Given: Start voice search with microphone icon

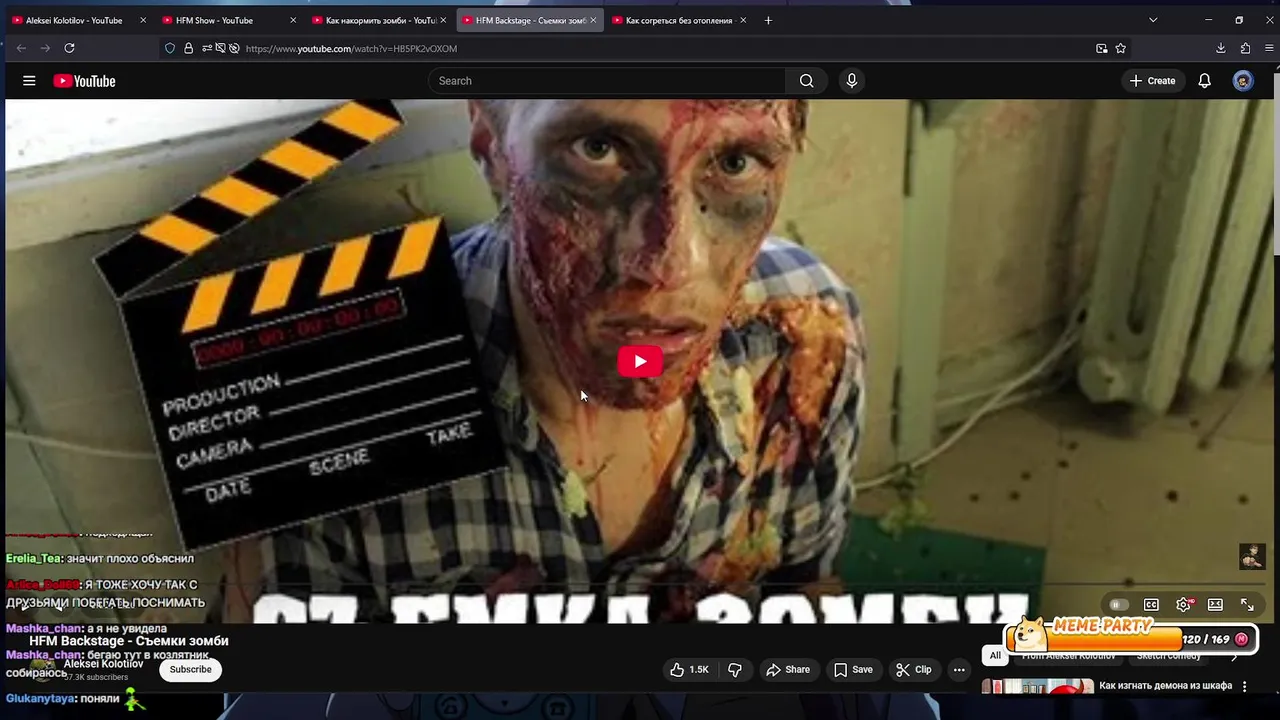Looking at the screenshot, I should [x=851, y=81].
